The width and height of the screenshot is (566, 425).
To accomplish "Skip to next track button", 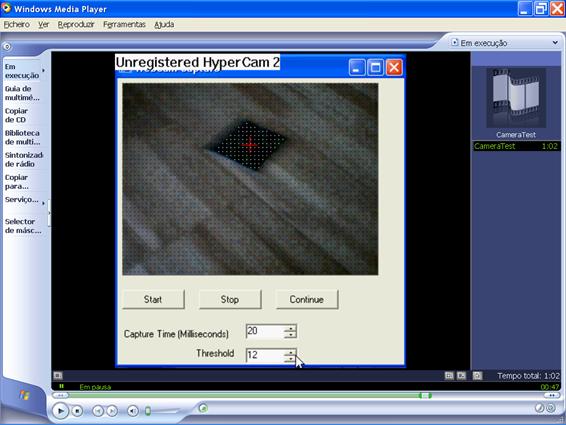I will 112,411.
